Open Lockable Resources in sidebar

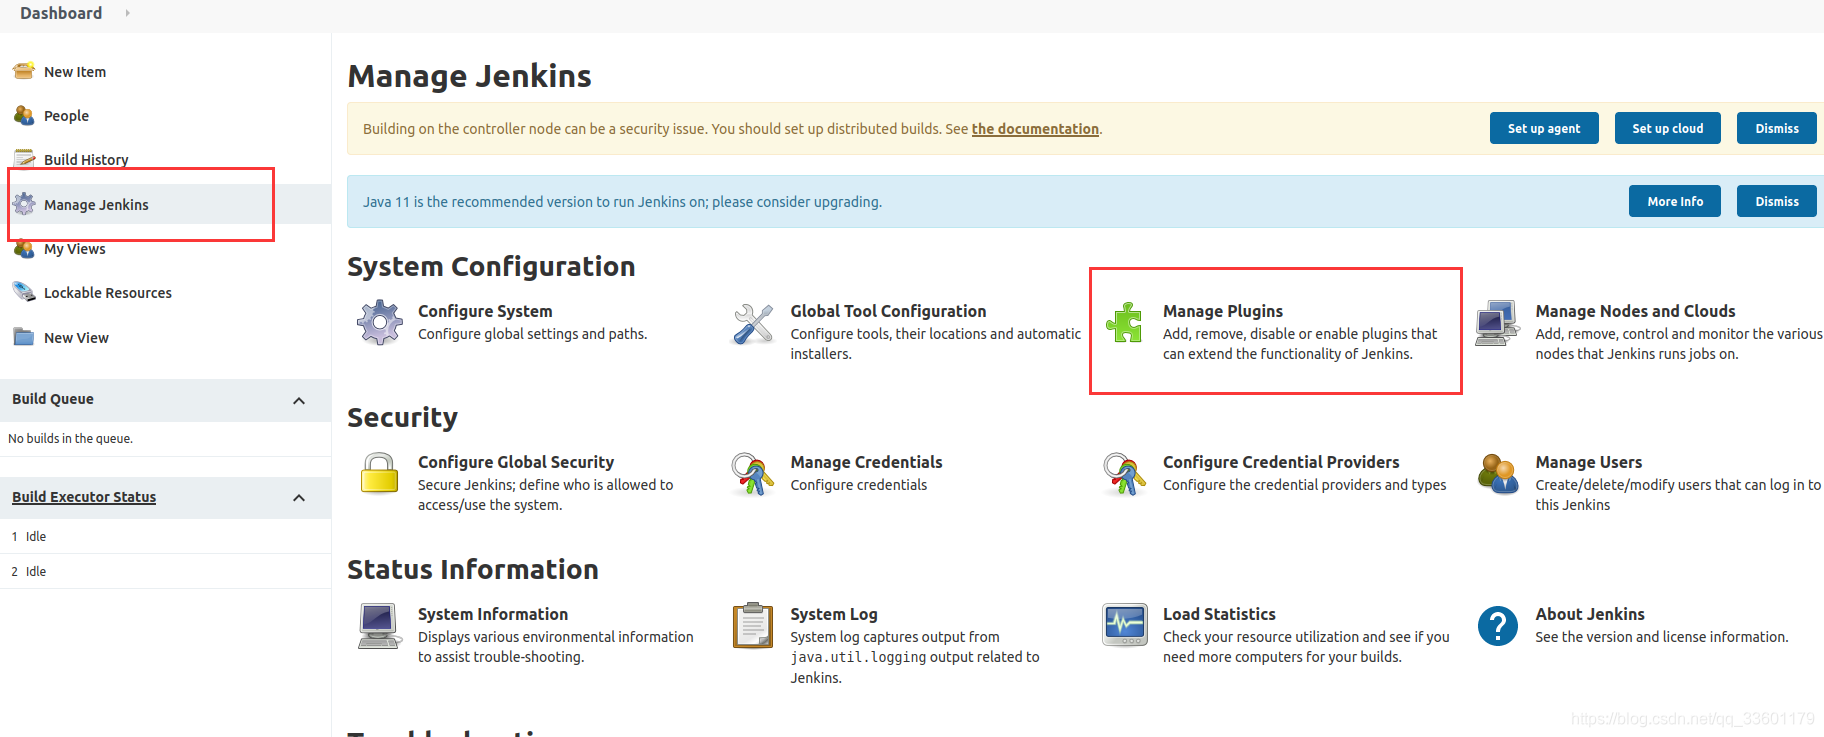[108, 293]
